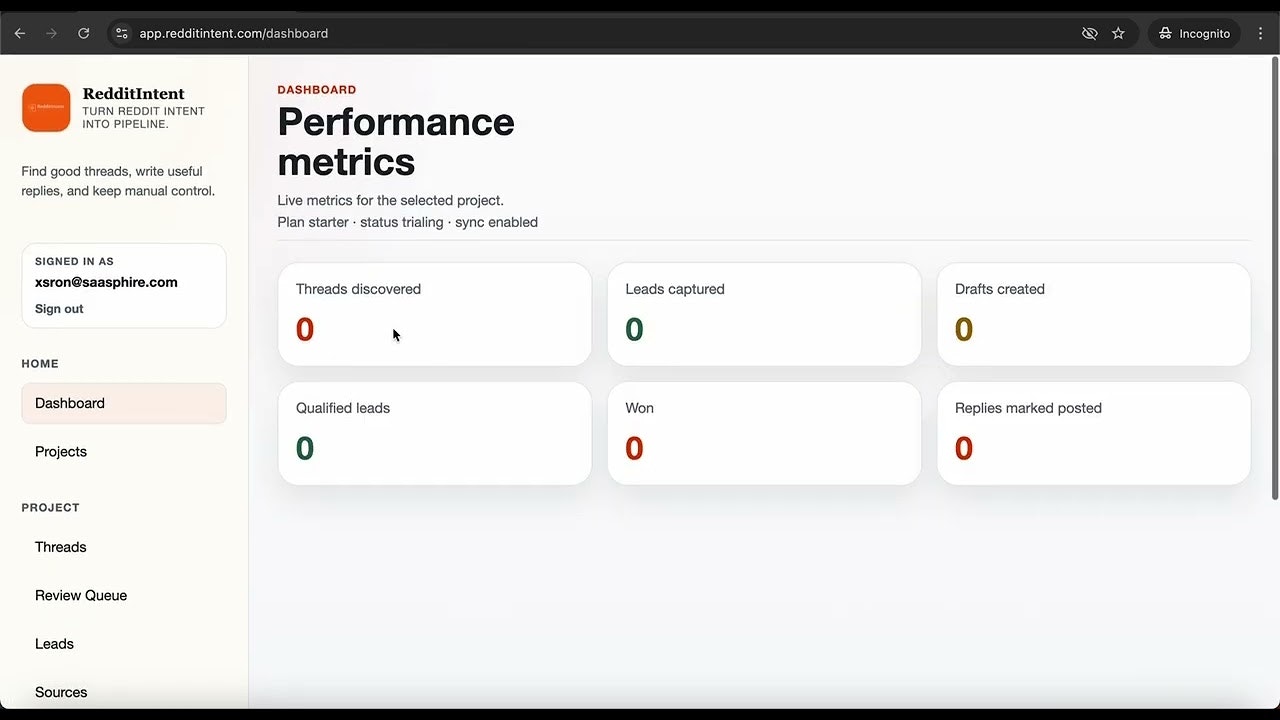1280x720 pixels.
Task: Click the RedditIntent orange logo
Action: point(46,107)
